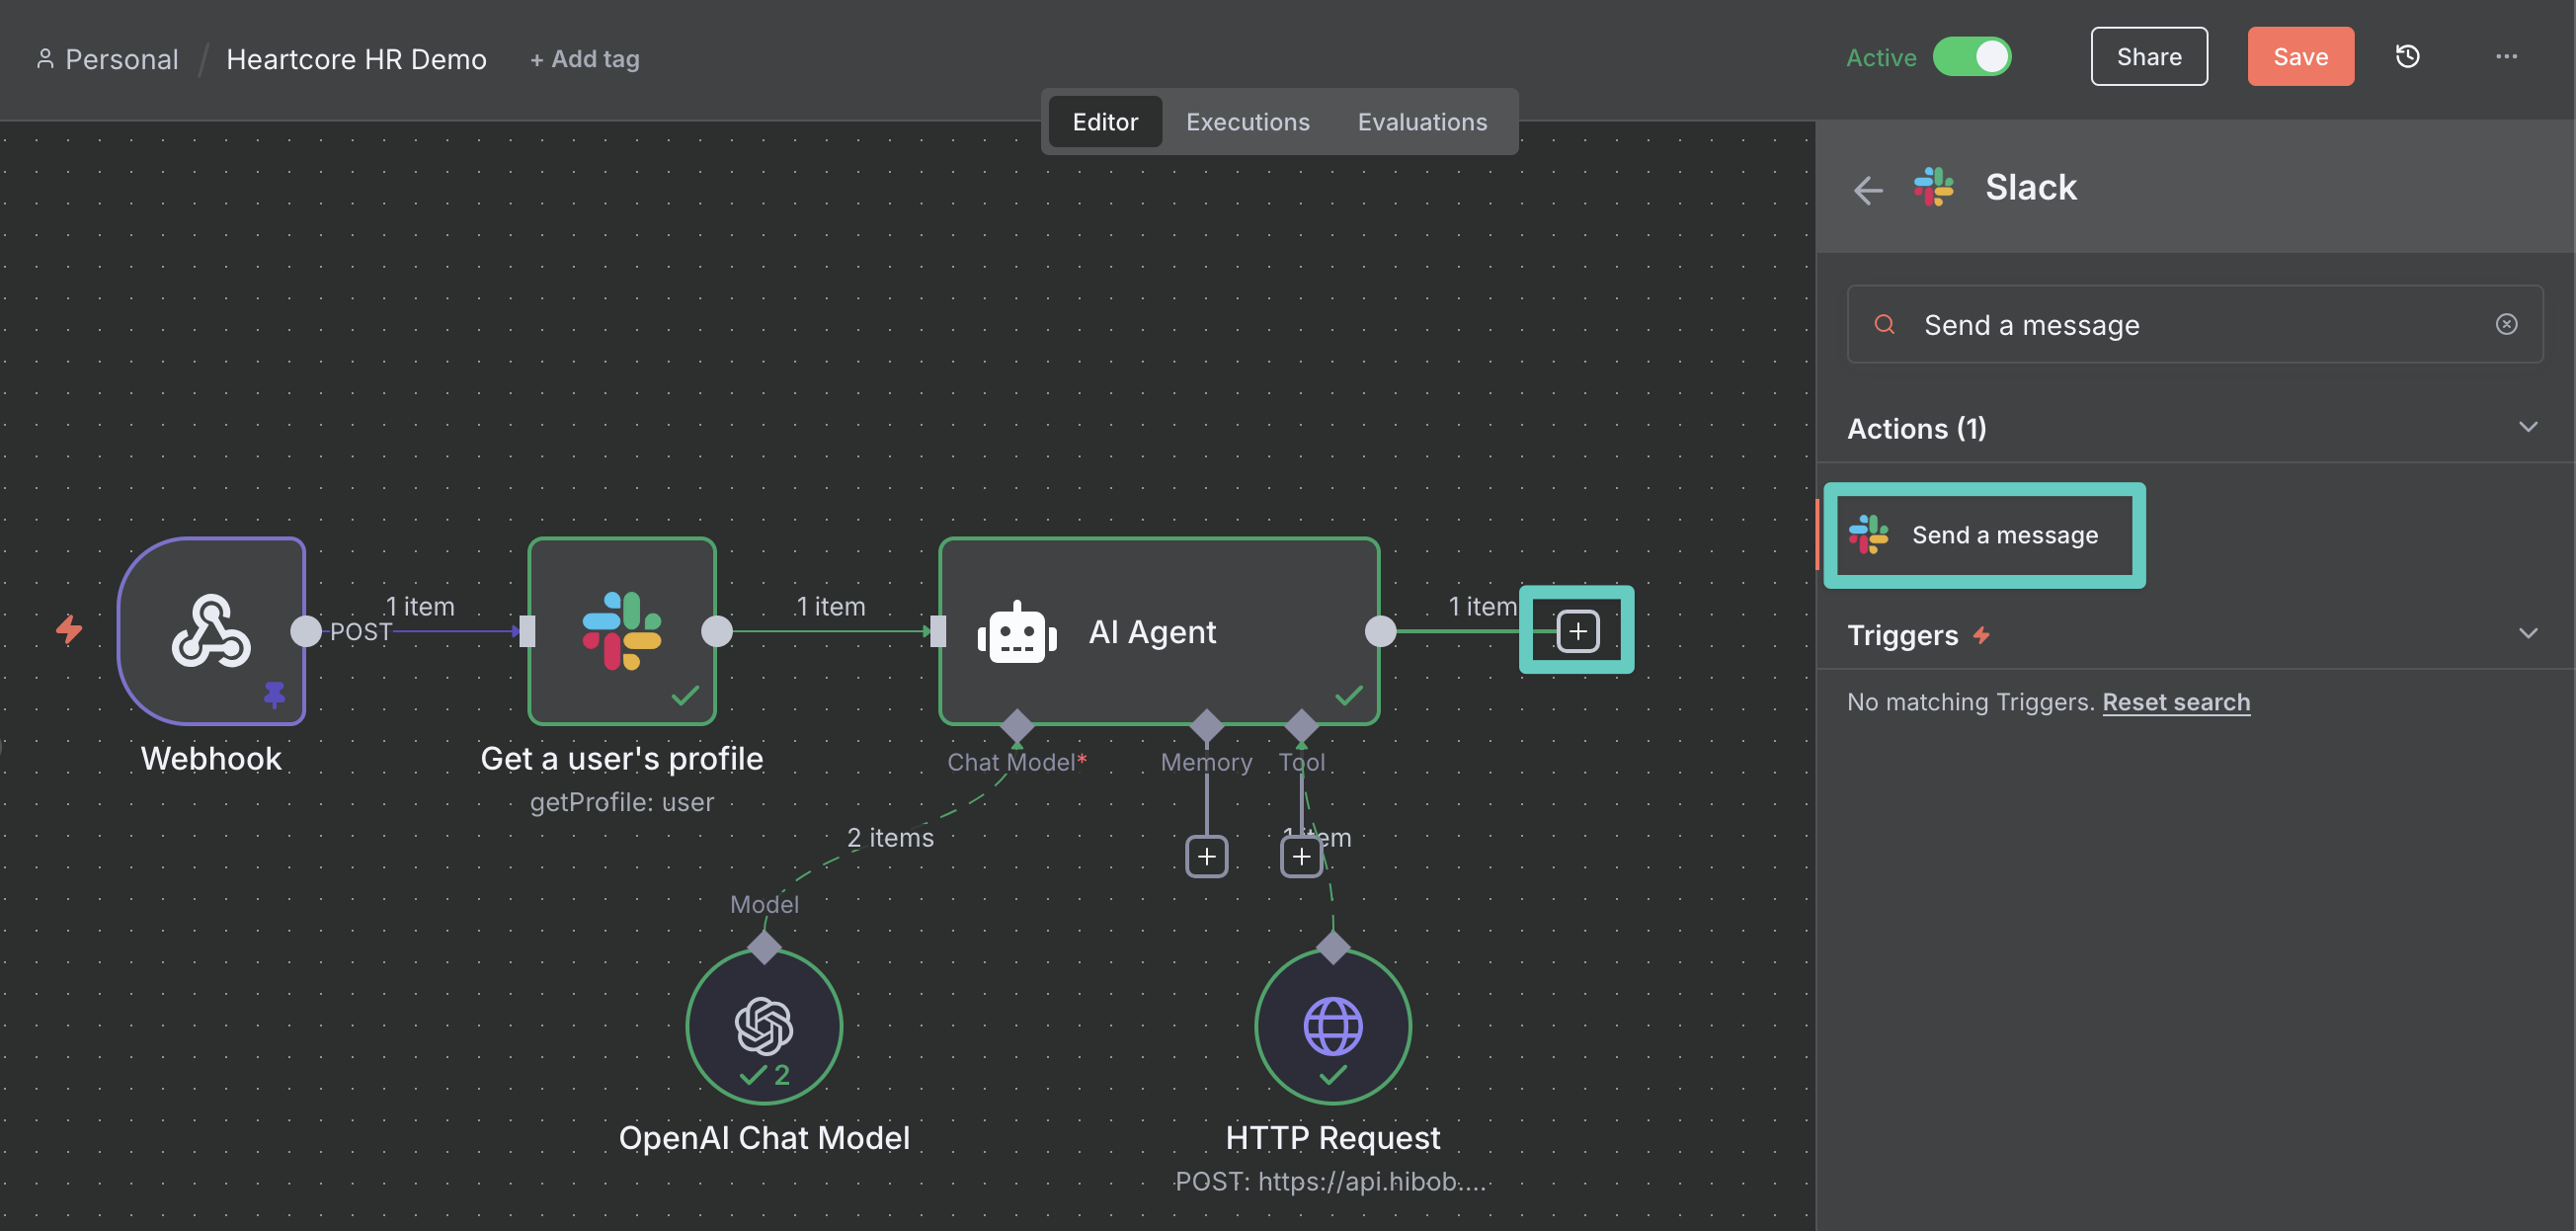This screenshot has width=2576, height=1231.
Task: Go back using the panel arrow icon
Action: 1867,189
